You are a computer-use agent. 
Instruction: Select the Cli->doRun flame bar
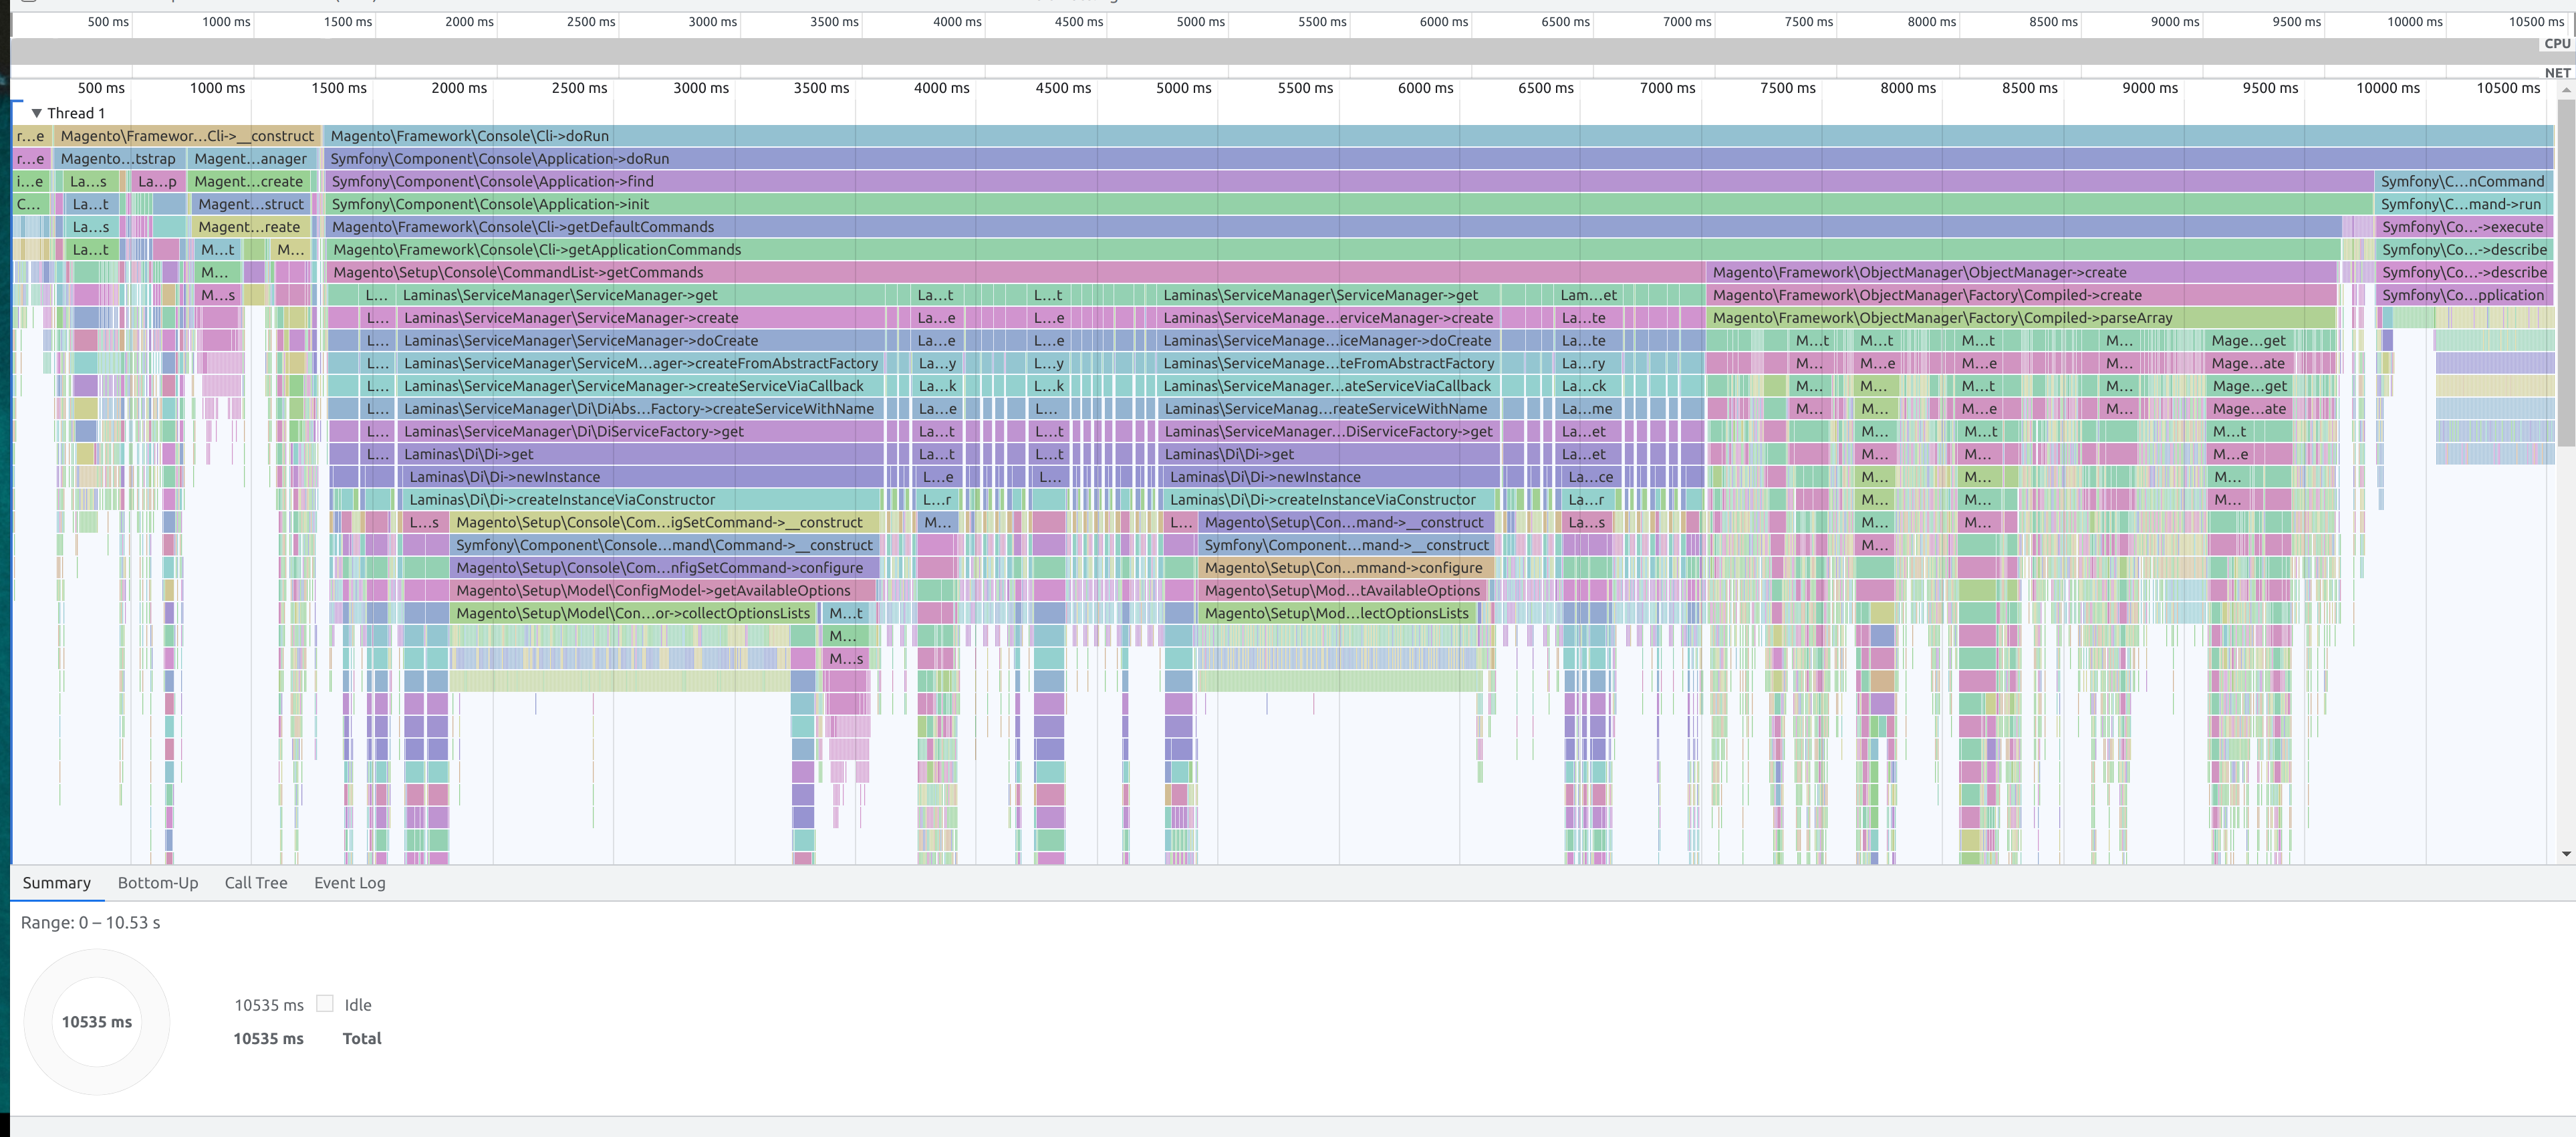point(470,136)
